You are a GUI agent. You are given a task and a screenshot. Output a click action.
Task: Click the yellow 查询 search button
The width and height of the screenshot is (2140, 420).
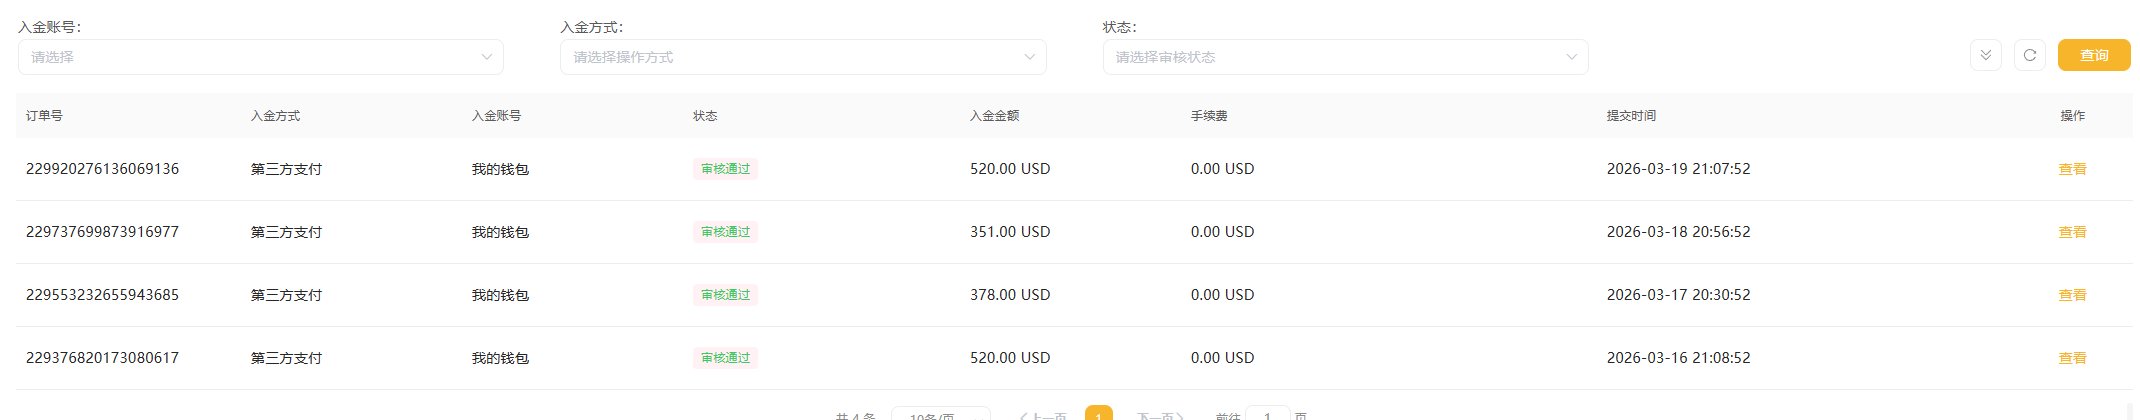tap(2093, 55)
